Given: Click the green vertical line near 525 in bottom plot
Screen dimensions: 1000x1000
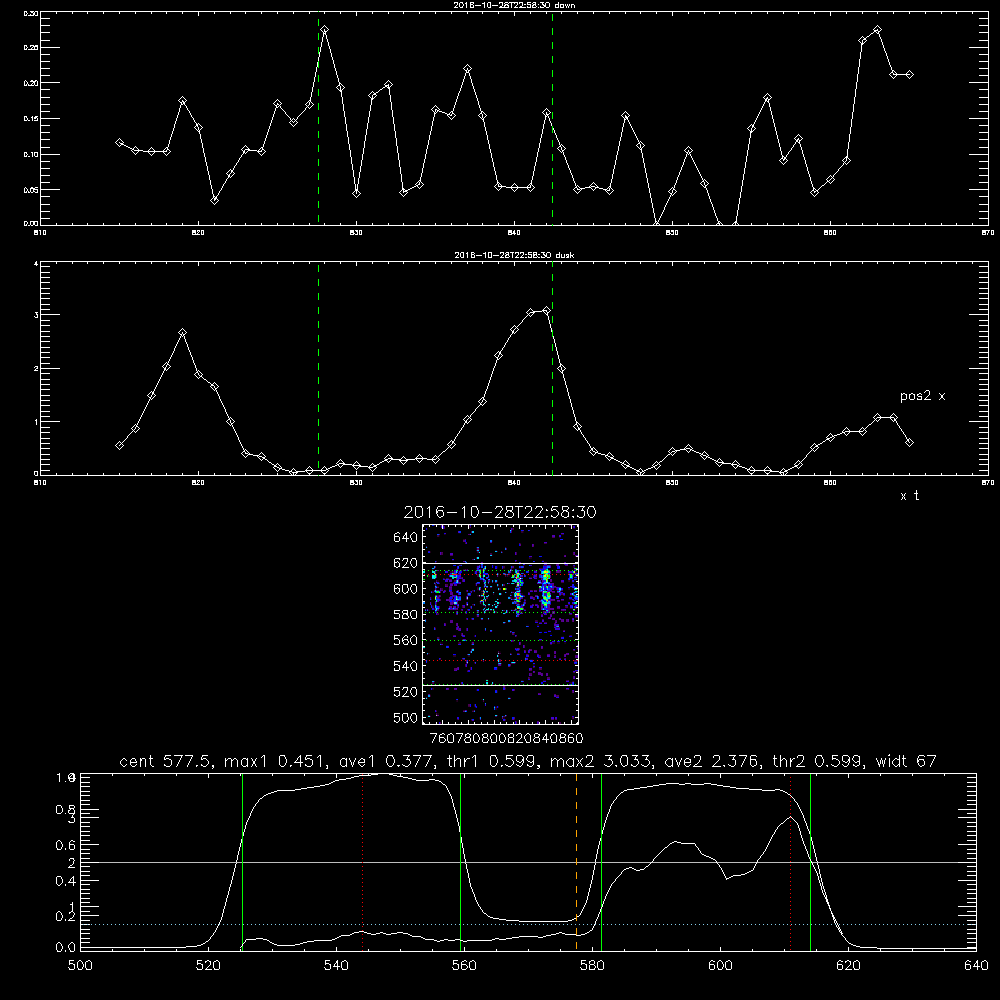Looking at the screenshot, I should pos(242,861).
